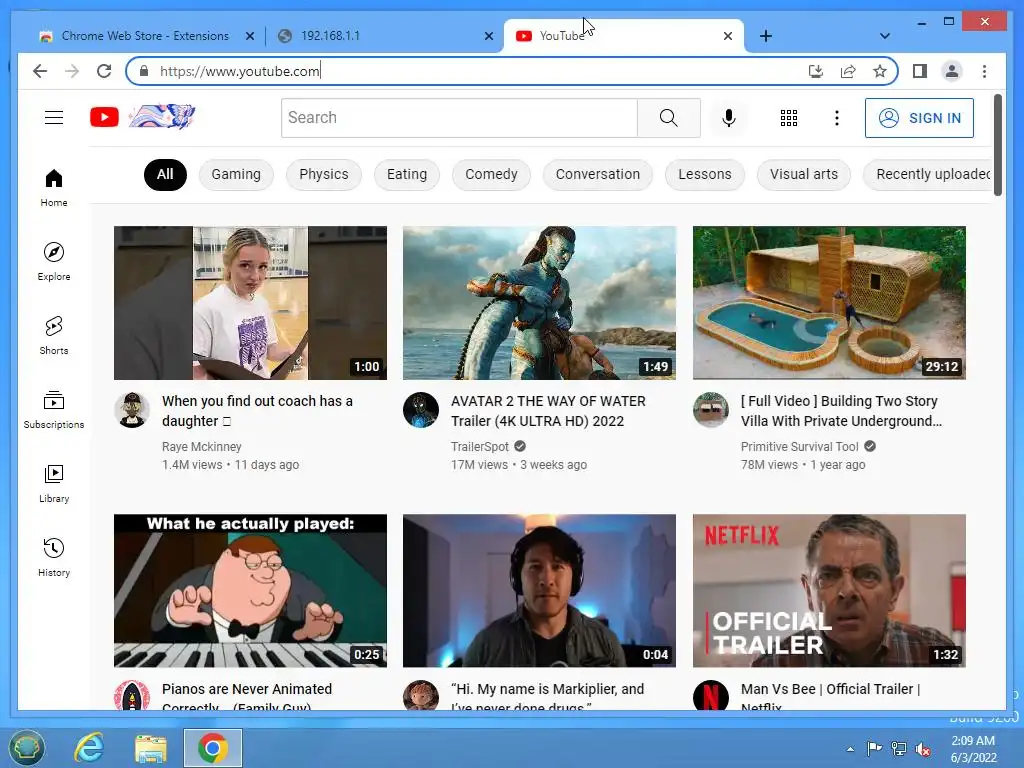
Task: Go to Home in the sidebar
Action: click(x=54, y=188)
